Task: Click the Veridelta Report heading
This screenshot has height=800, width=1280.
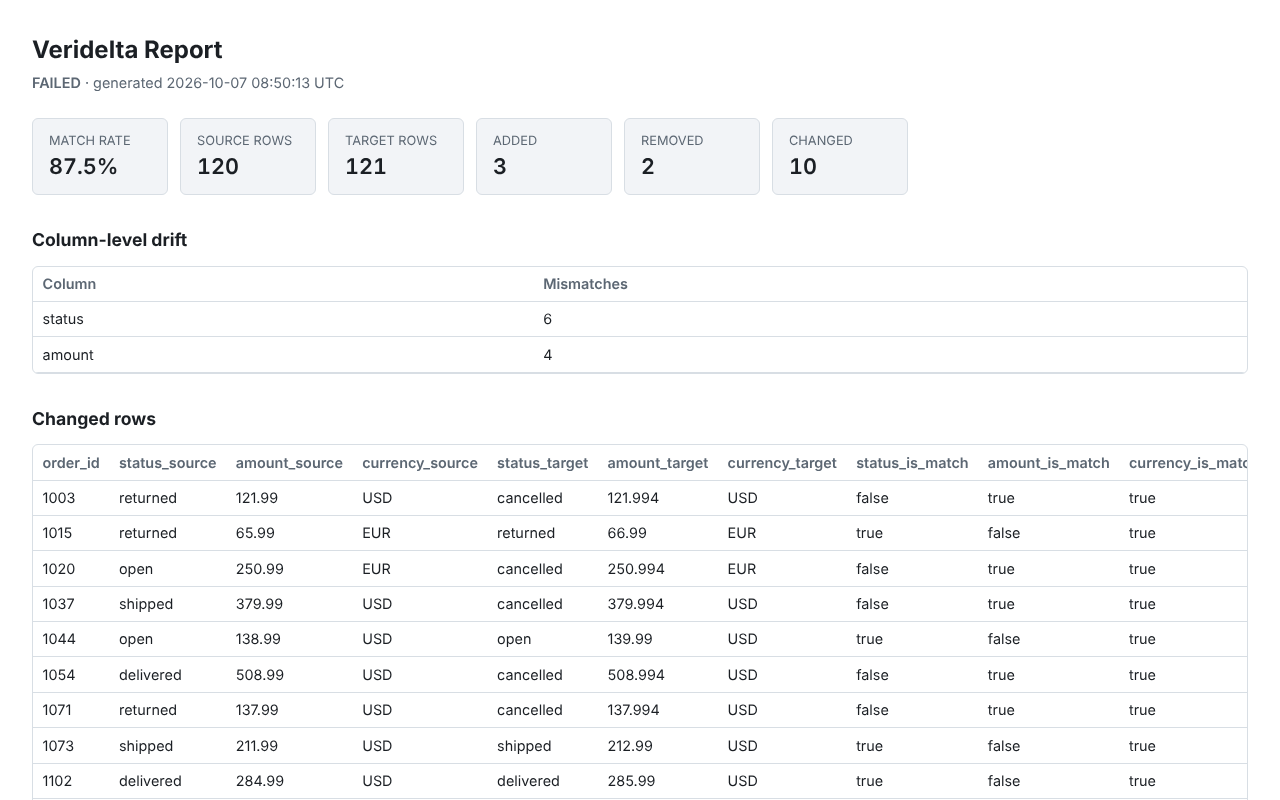Action: pos(127,50)
